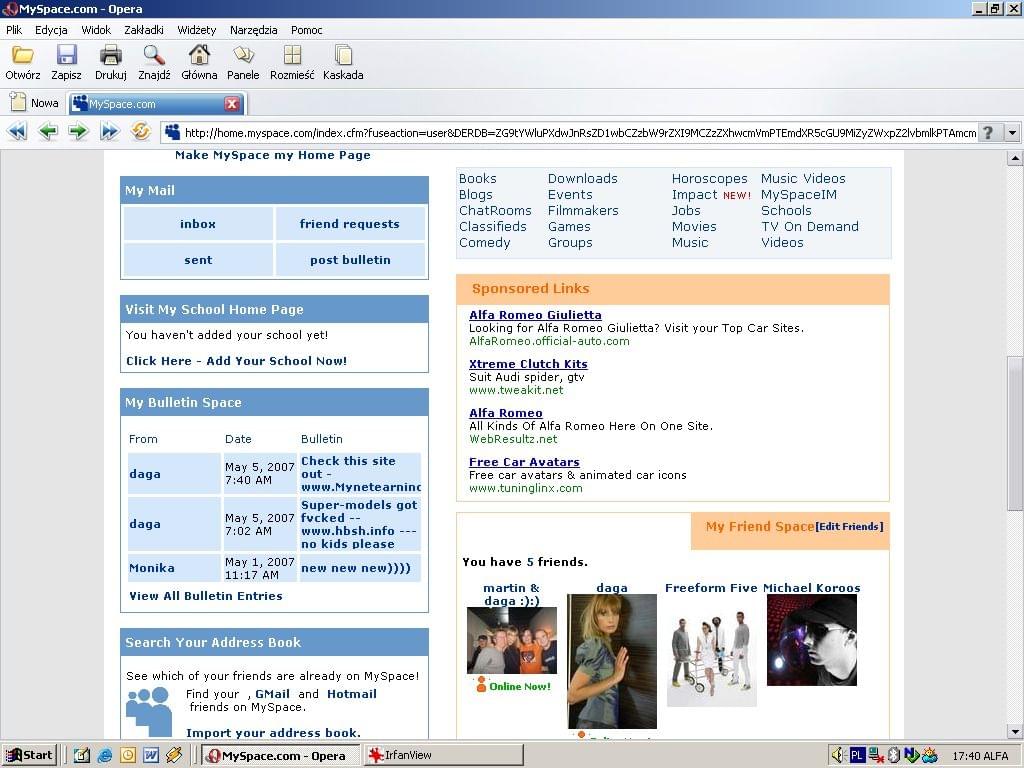Open the Widok menu

coord(96,30)
